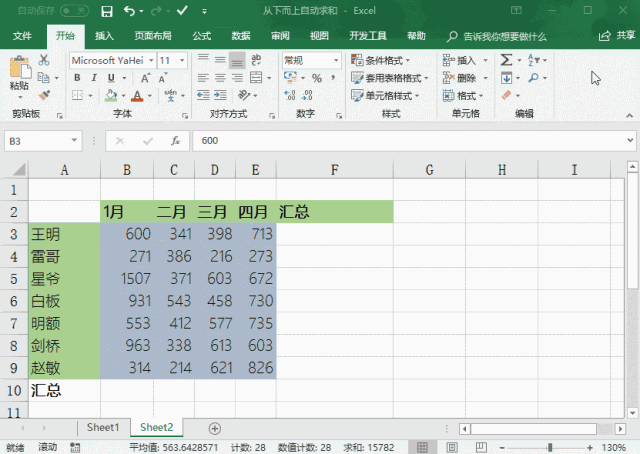Click the font color red A swatch

135,96
